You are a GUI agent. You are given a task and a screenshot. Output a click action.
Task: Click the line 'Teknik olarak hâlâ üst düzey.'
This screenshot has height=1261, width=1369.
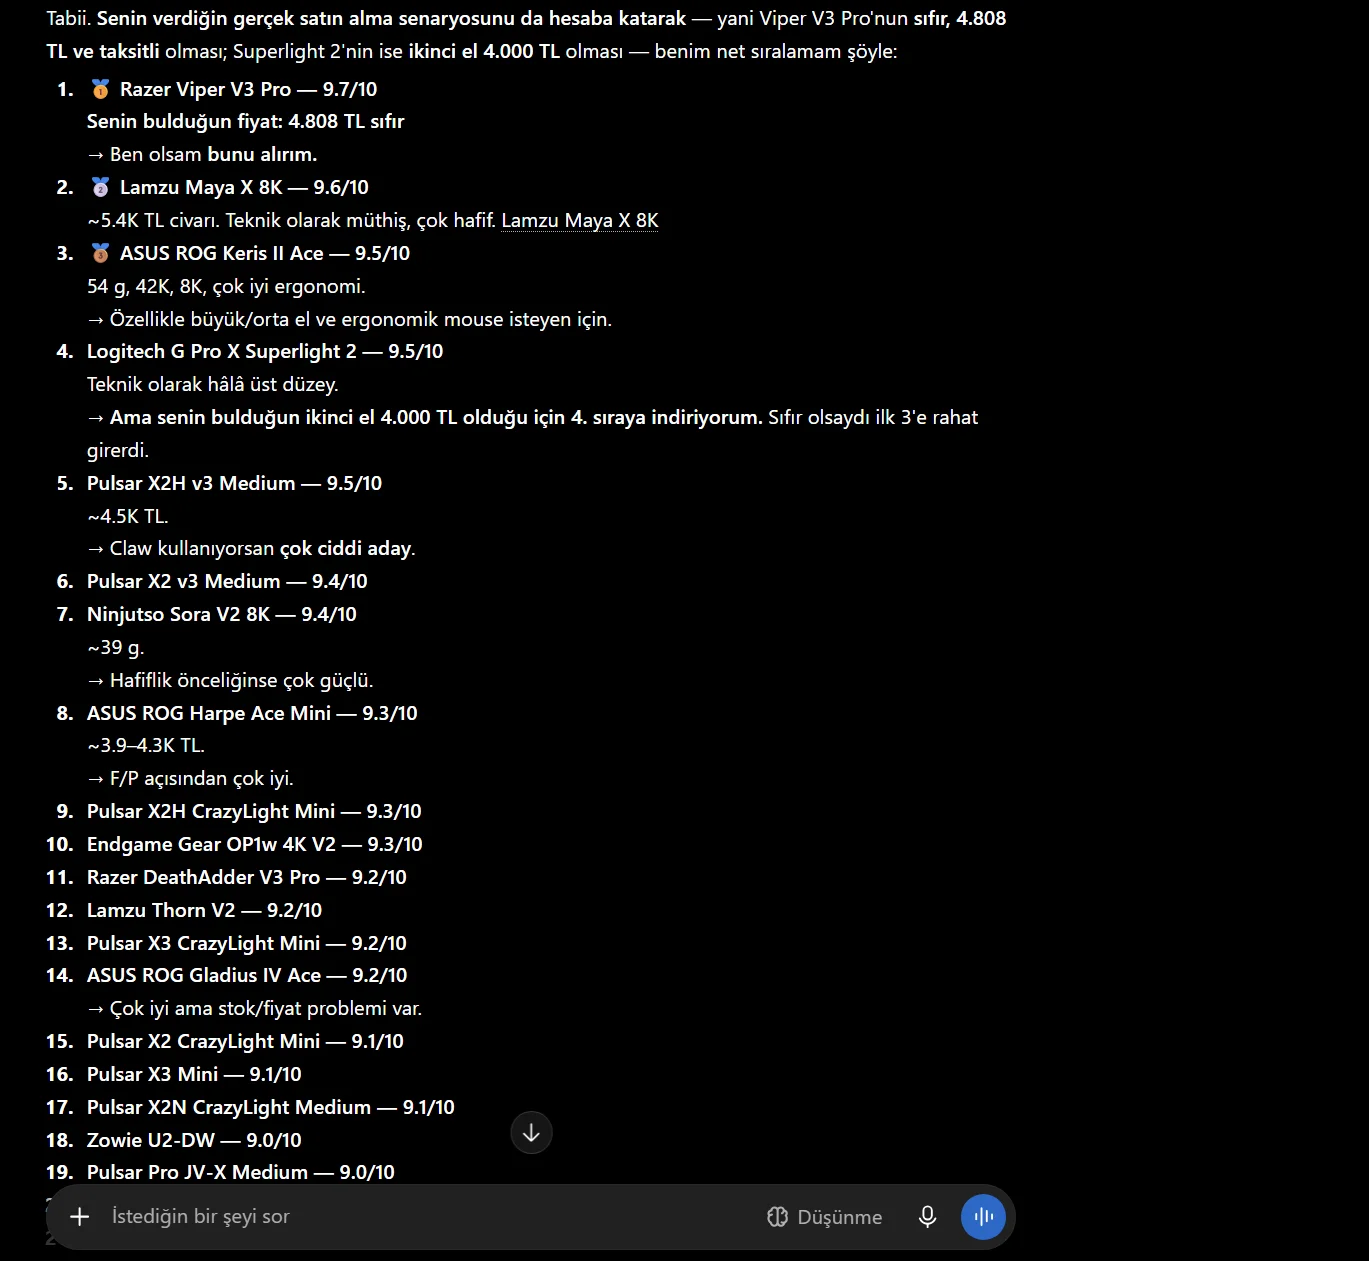pyautogui.click(x=213, y=384)
